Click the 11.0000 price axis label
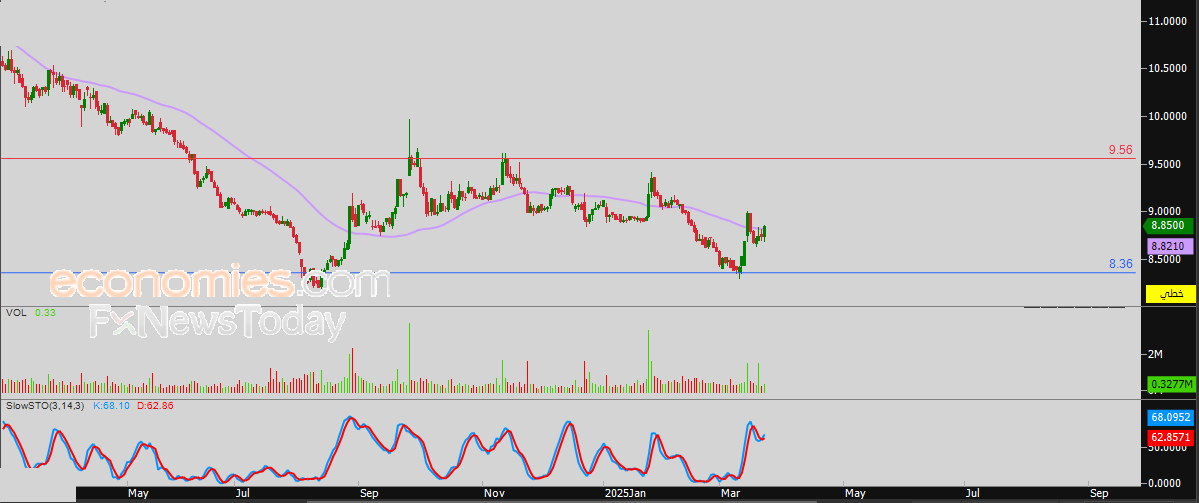Screen dimensions: 1199x503 pyautogui.click(x=1166, y=21)
